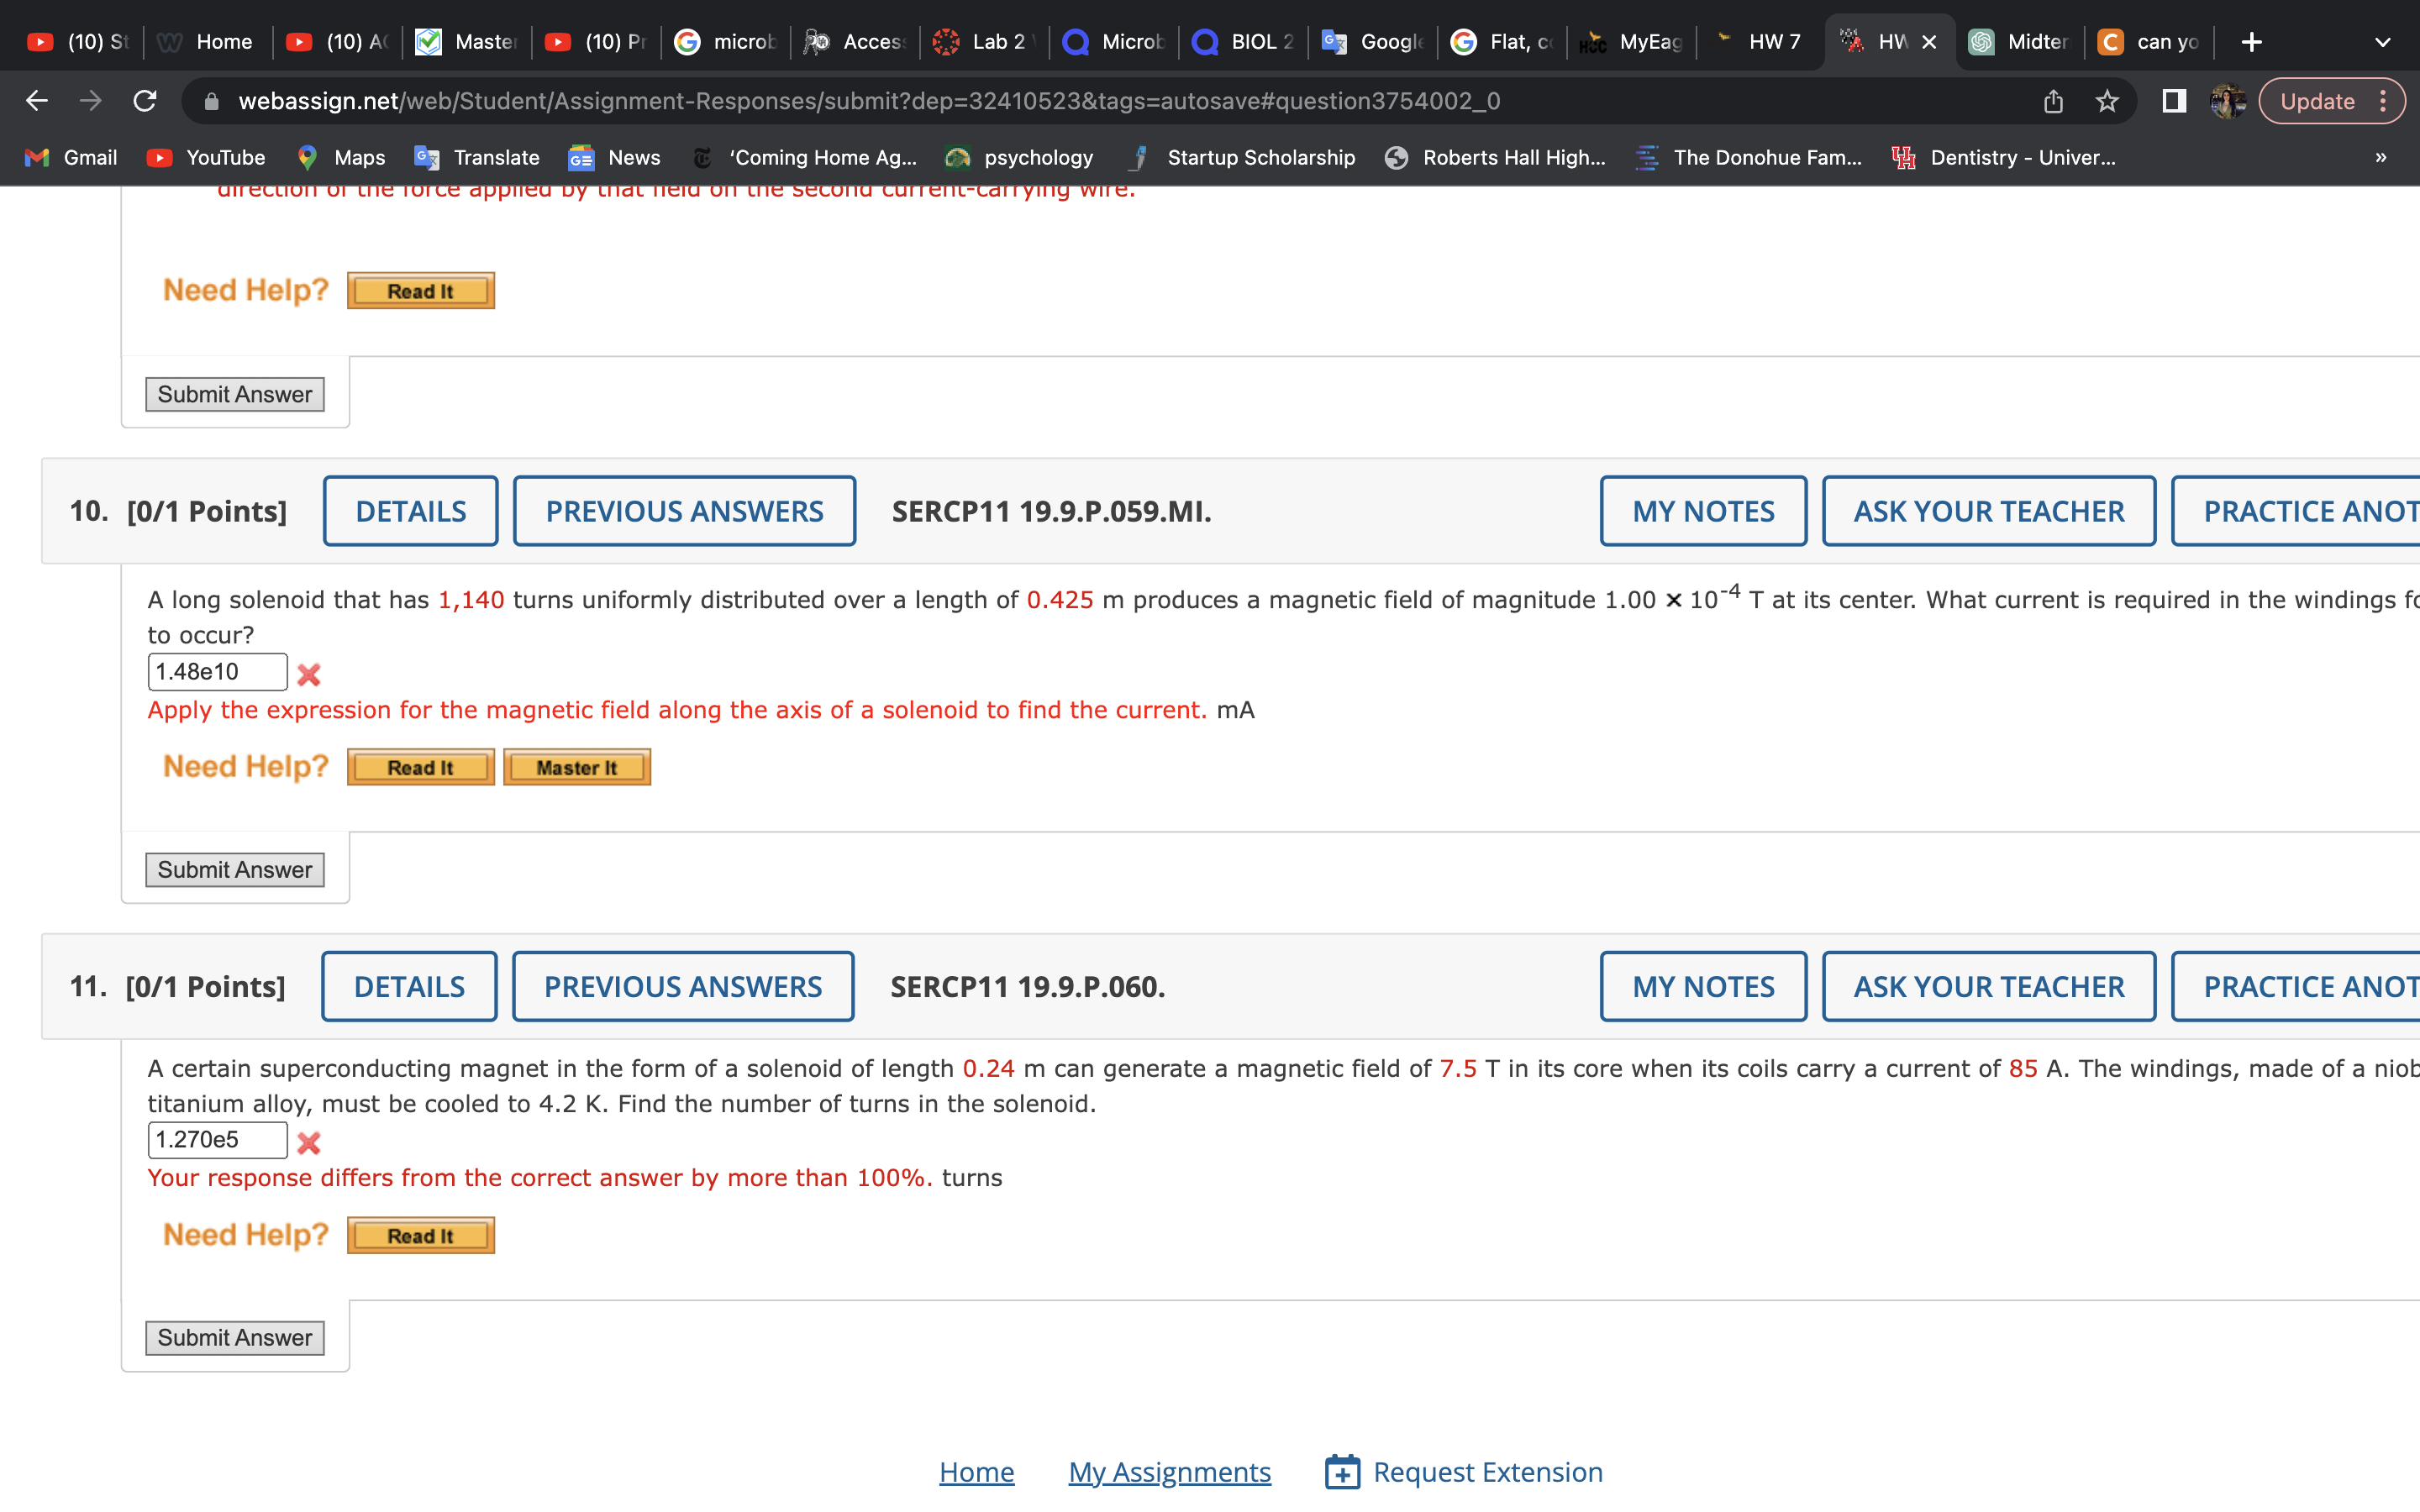Image resolution: width=2420 pixels, height=1512 pixels.
Task: Open a new tab with plus icon
Action: coord(2251,42)
